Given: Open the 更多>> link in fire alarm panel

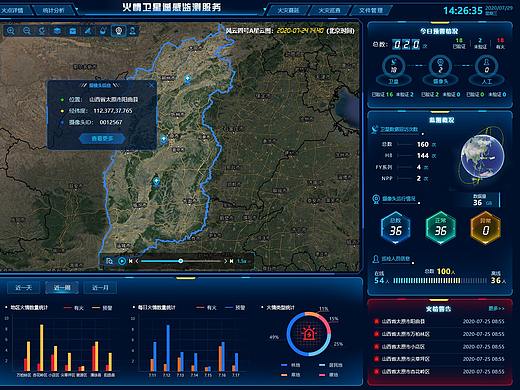Looking at the screenshot, I should [x=496, y=309].
